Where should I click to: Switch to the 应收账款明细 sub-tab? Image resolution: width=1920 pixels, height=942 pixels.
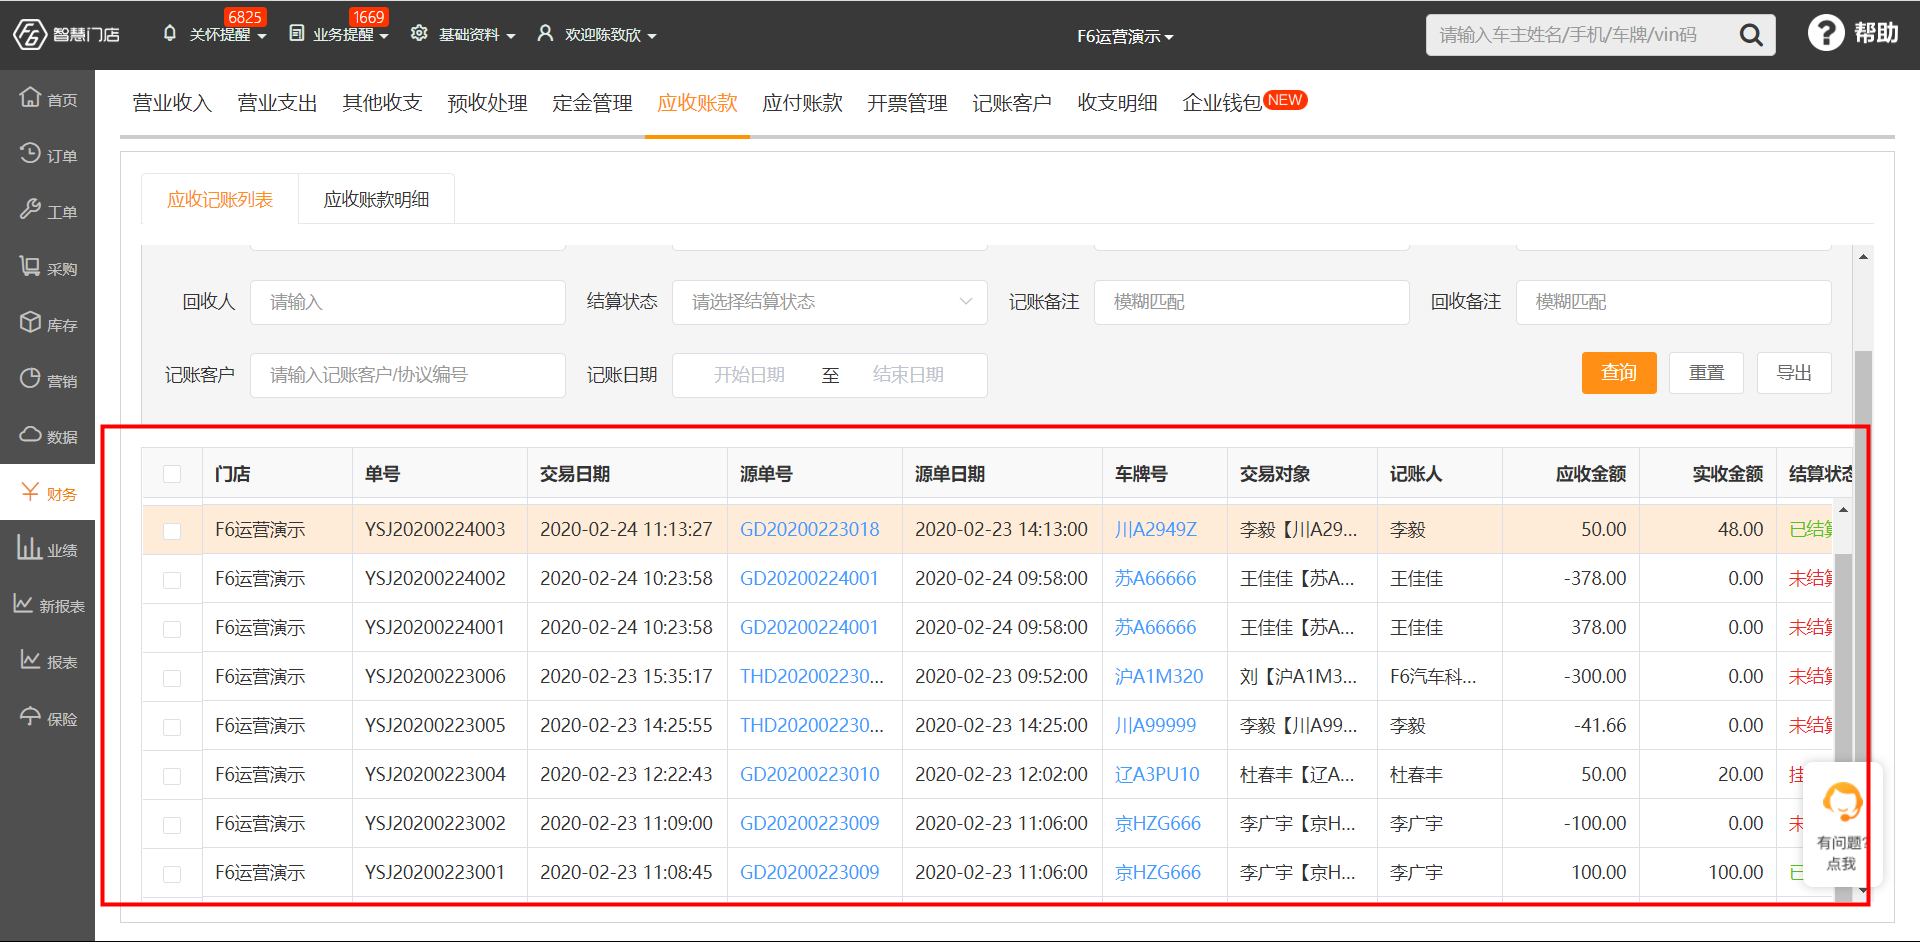(376, 199)
